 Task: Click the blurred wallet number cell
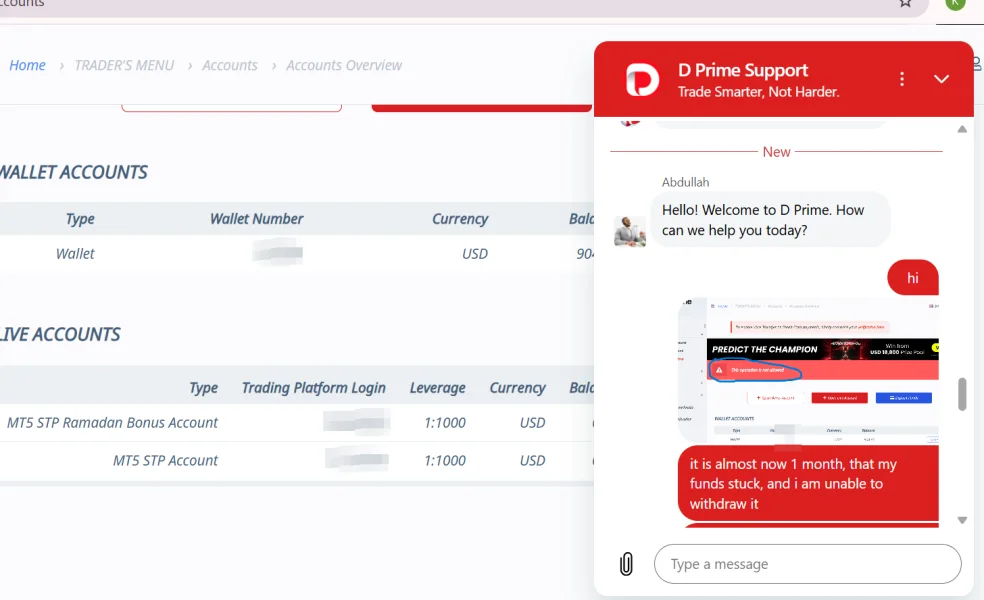tap(277, 253)
